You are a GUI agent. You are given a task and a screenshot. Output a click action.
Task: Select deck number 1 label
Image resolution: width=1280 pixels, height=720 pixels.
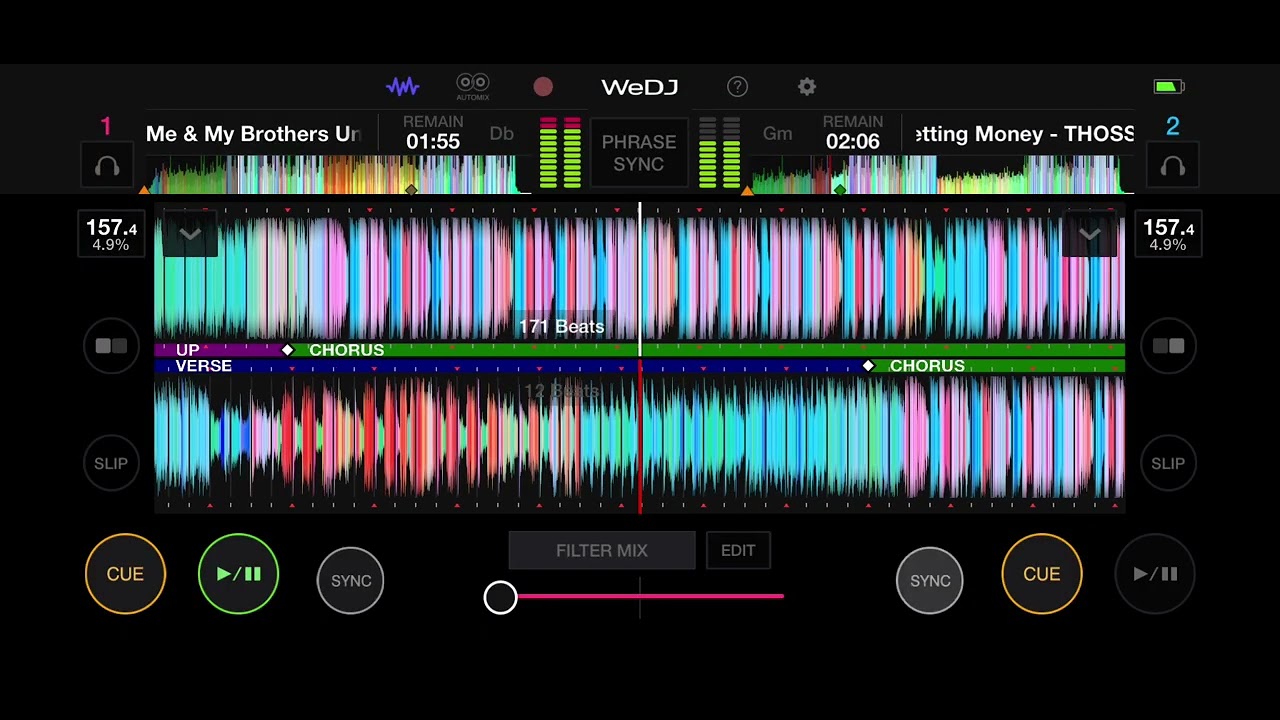tap(106, 126)
